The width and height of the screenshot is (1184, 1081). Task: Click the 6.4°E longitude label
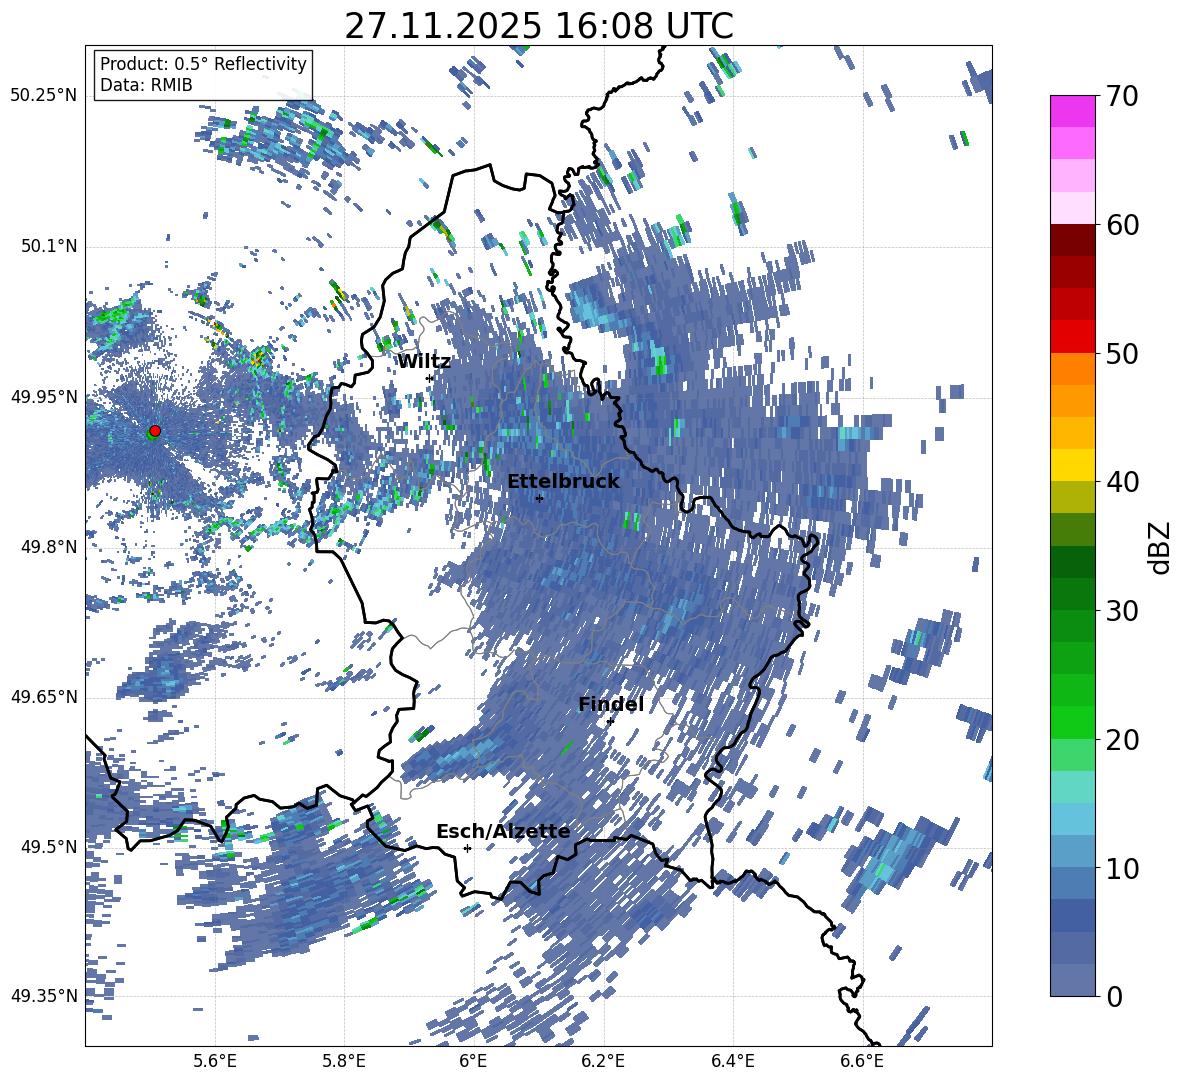[x=733, y=1061]
